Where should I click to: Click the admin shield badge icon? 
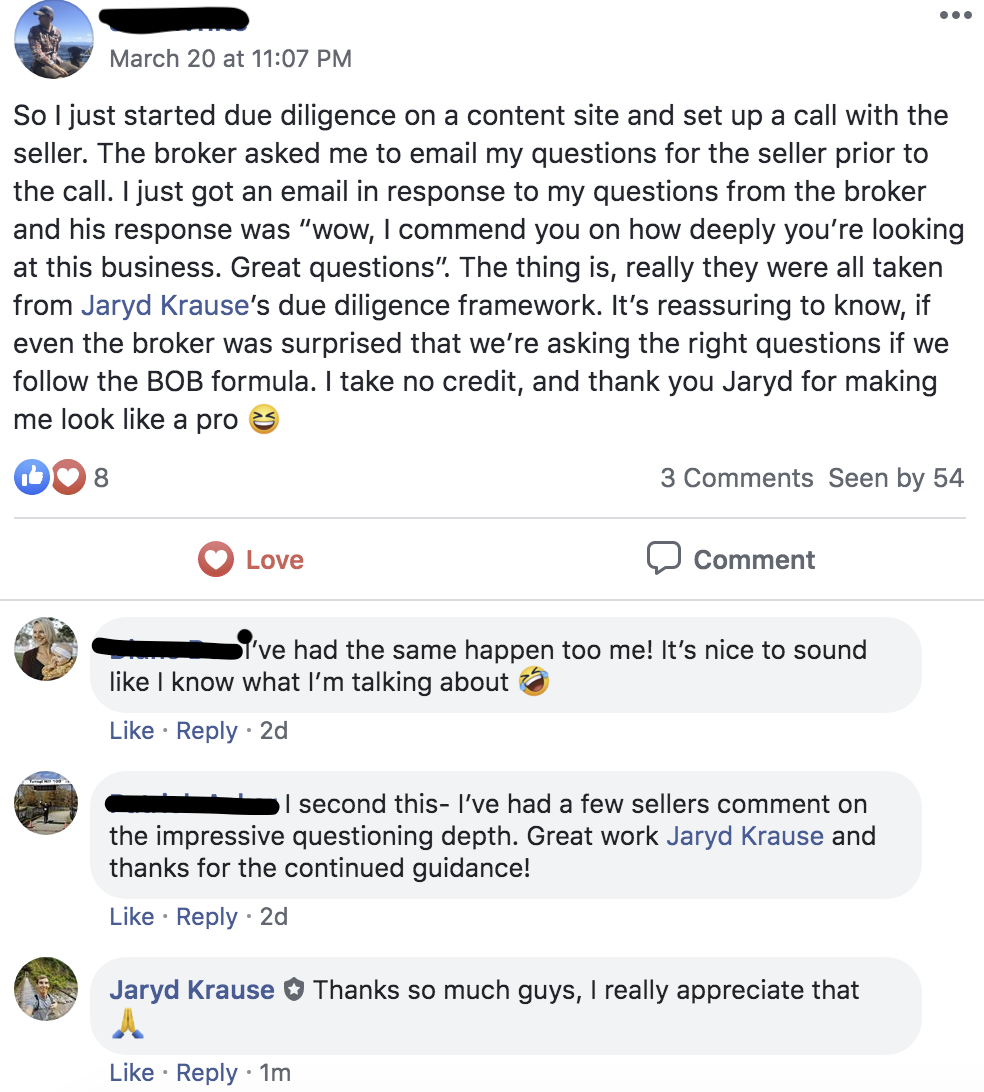point(293,991)
